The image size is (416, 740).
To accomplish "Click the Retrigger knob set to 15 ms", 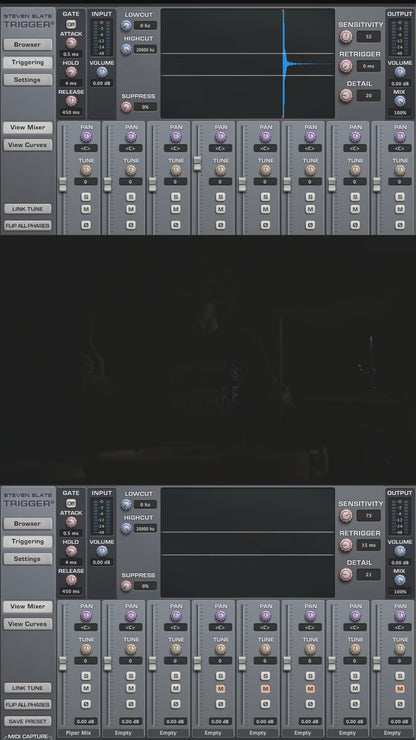I will tap(346, 545).
